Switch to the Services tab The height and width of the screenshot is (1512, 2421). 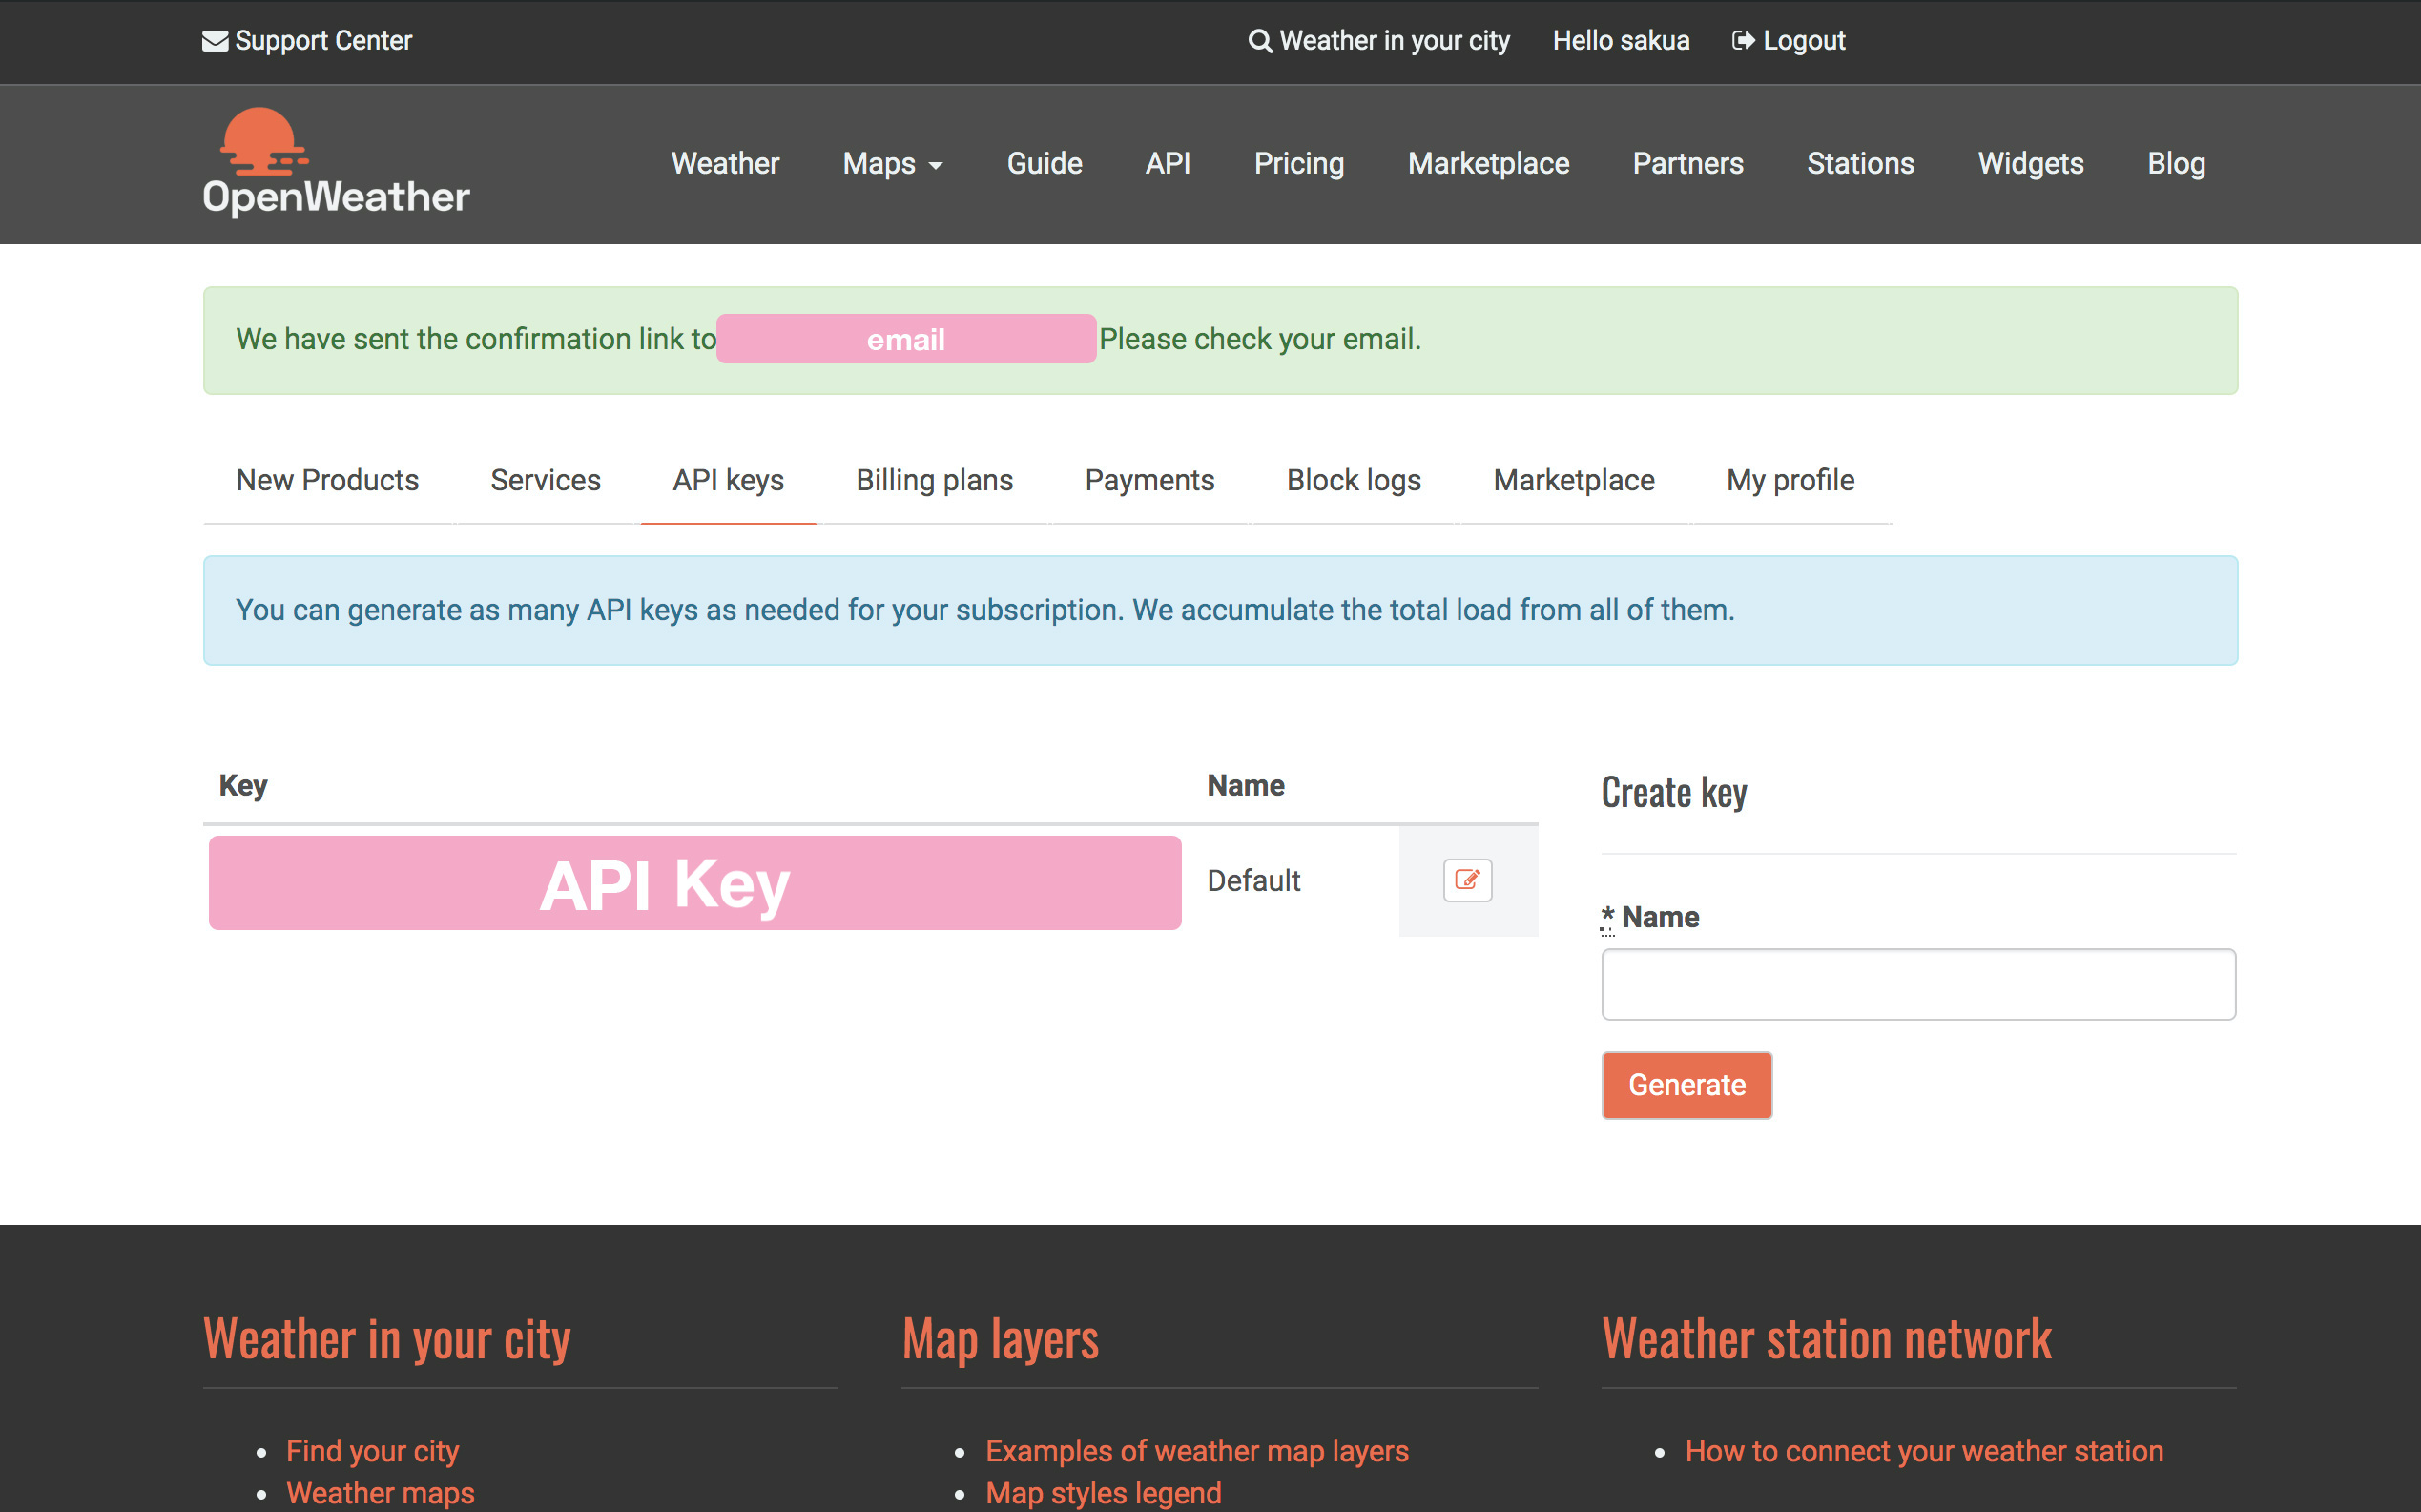545,480
